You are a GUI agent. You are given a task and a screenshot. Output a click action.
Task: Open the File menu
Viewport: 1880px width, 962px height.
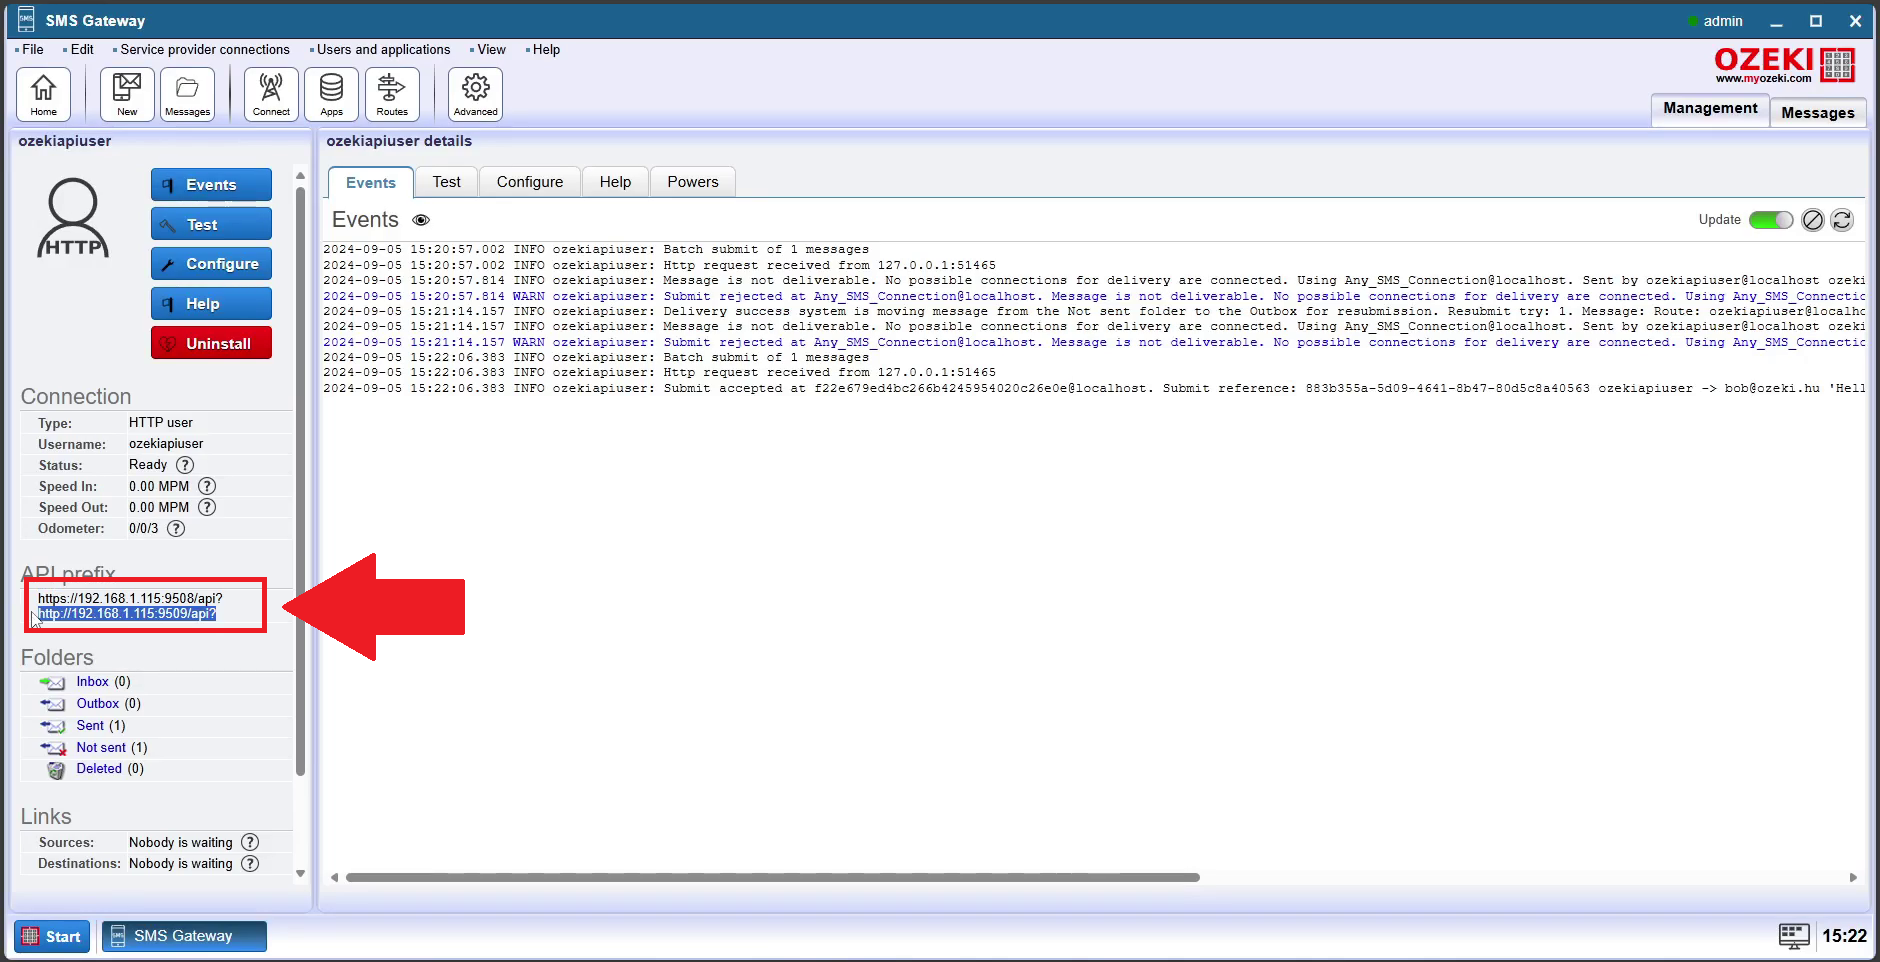pyautogui.click(x=33, y=49)
